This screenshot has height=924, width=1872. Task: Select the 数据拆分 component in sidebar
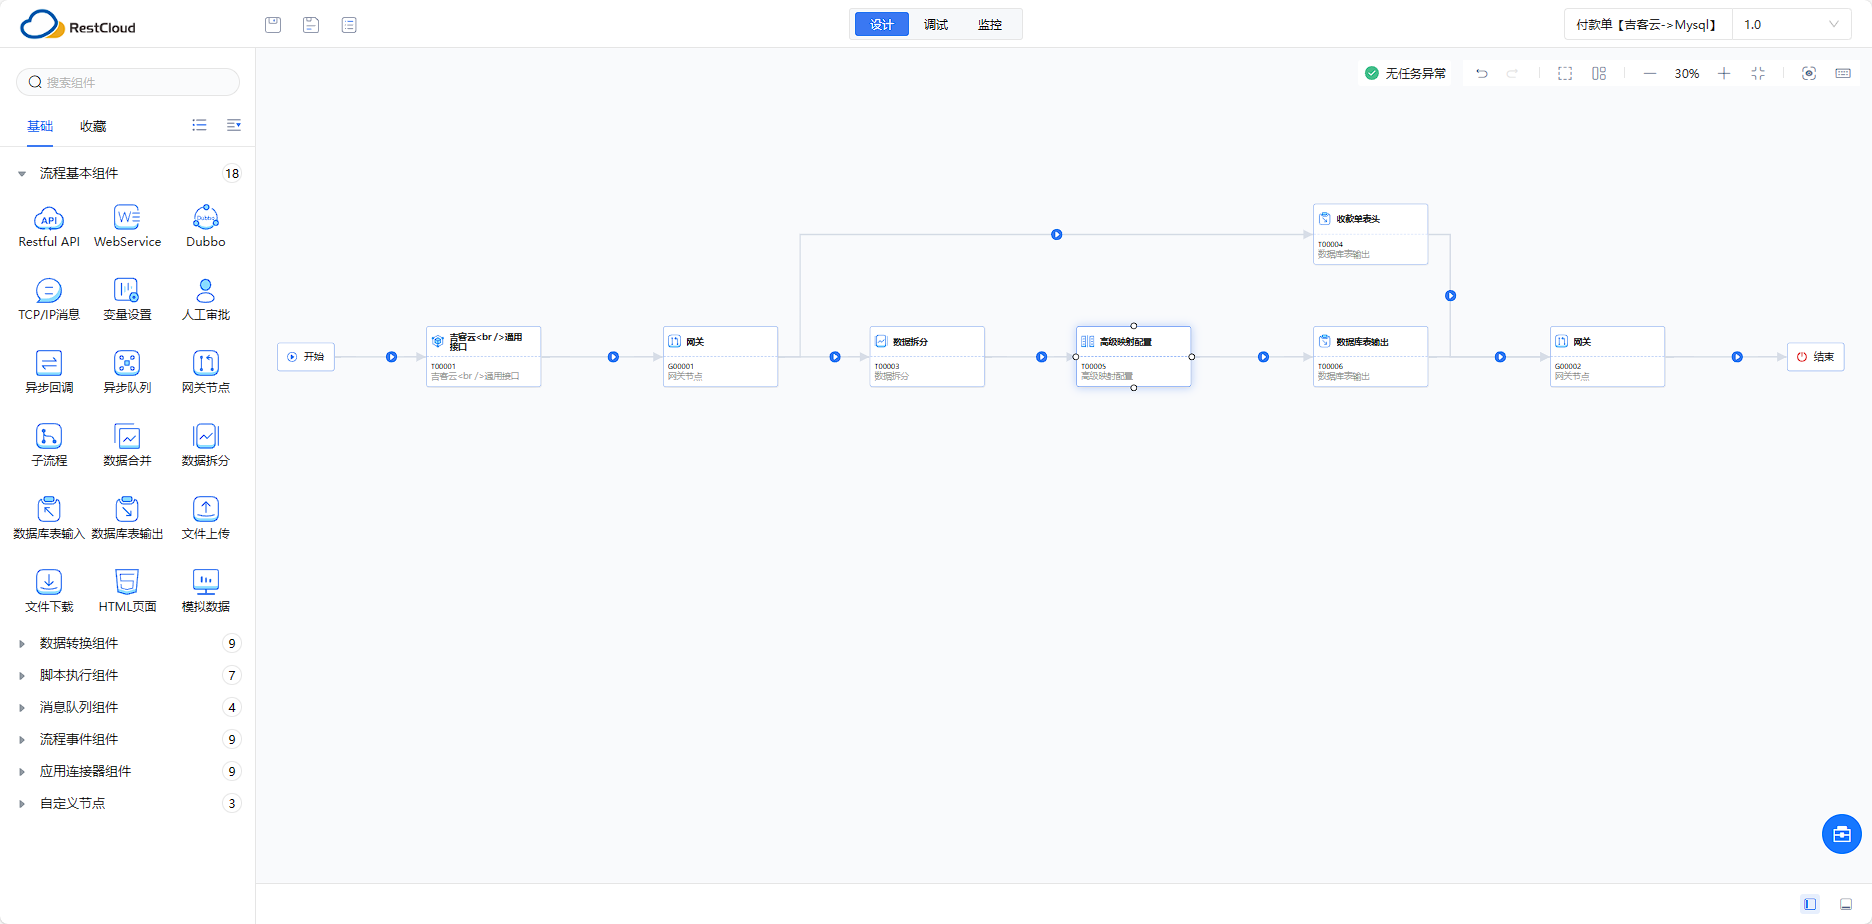(205, 445)
